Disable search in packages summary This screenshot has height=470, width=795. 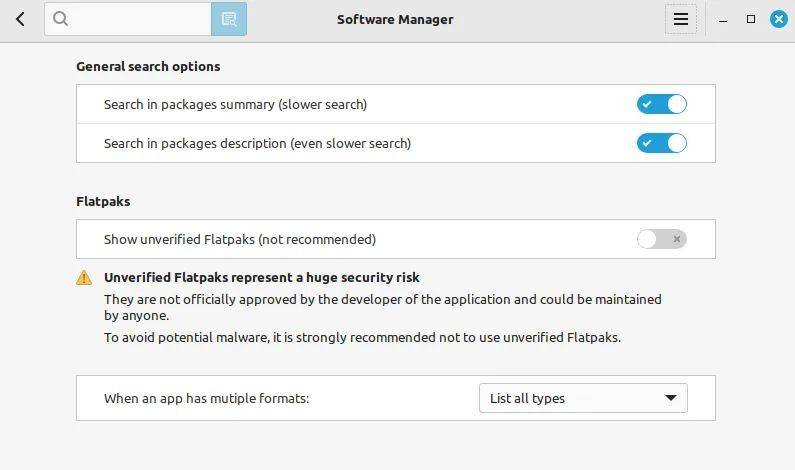661,104
